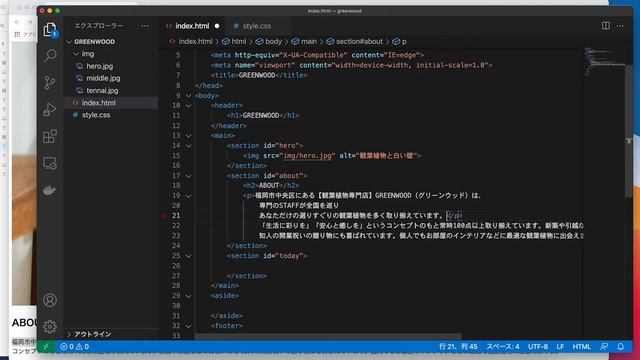Click the ABOUT heading text on line 18
Screen dimensions: 640x360
(x=269, y=185)
